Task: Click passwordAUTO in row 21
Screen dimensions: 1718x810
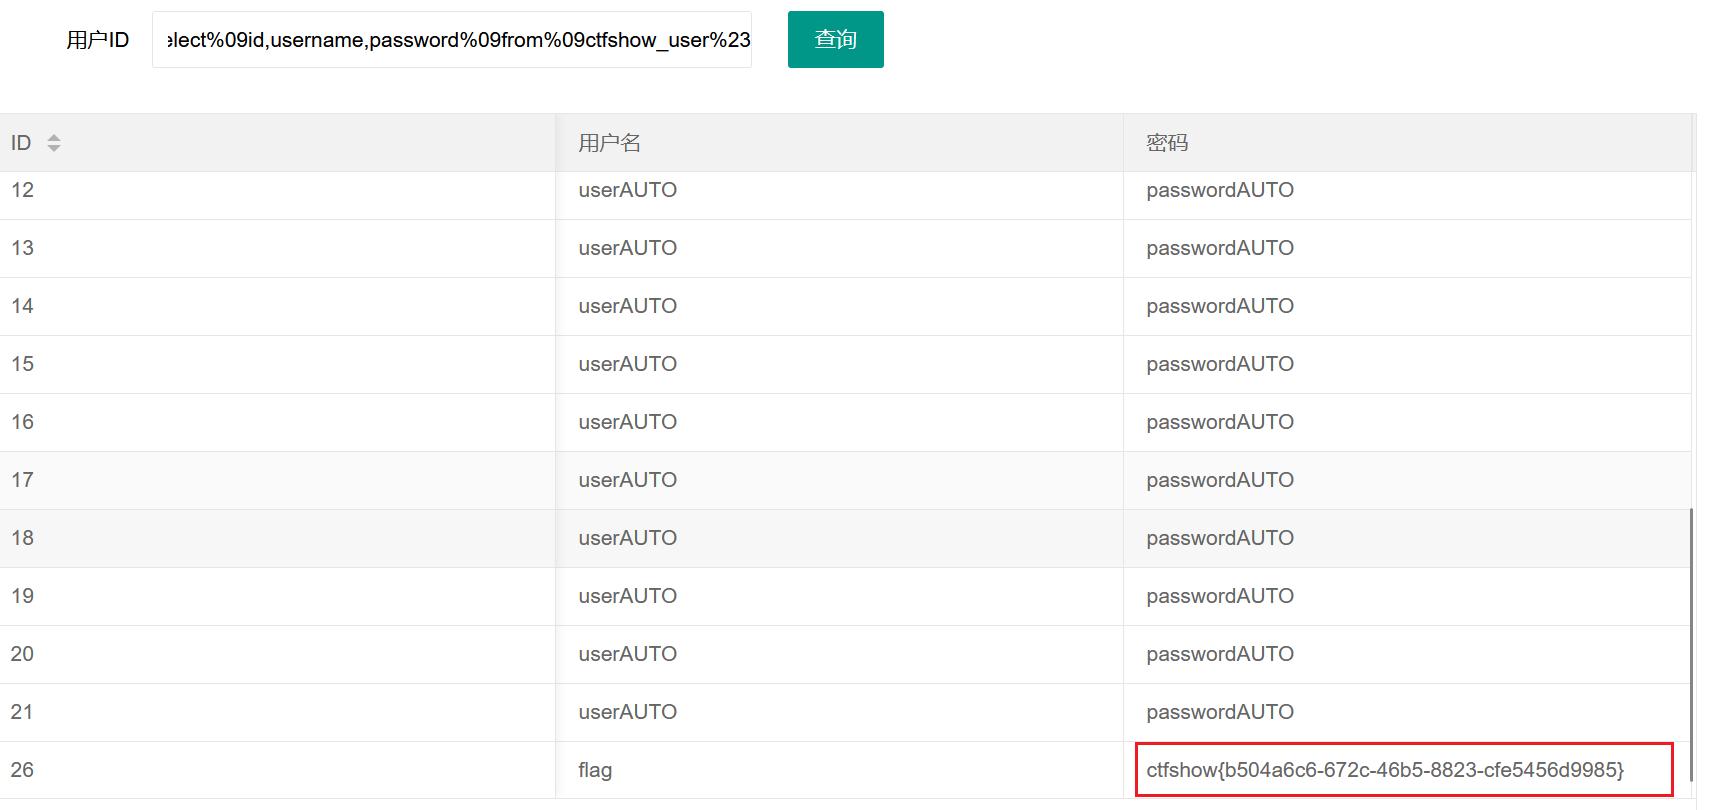Action: [x=1220, y=712]
